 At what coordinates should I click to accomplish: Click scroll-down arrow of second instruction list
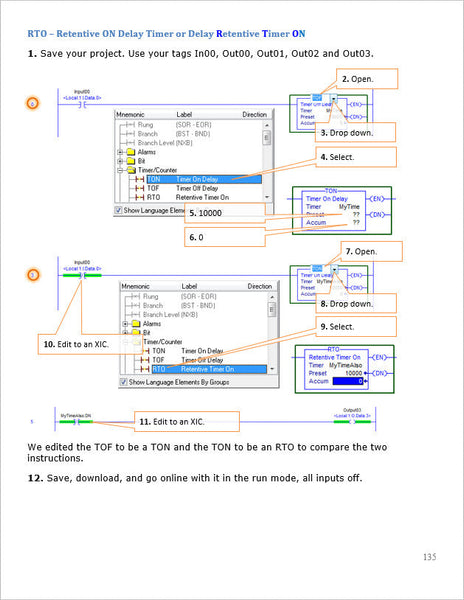272,369
